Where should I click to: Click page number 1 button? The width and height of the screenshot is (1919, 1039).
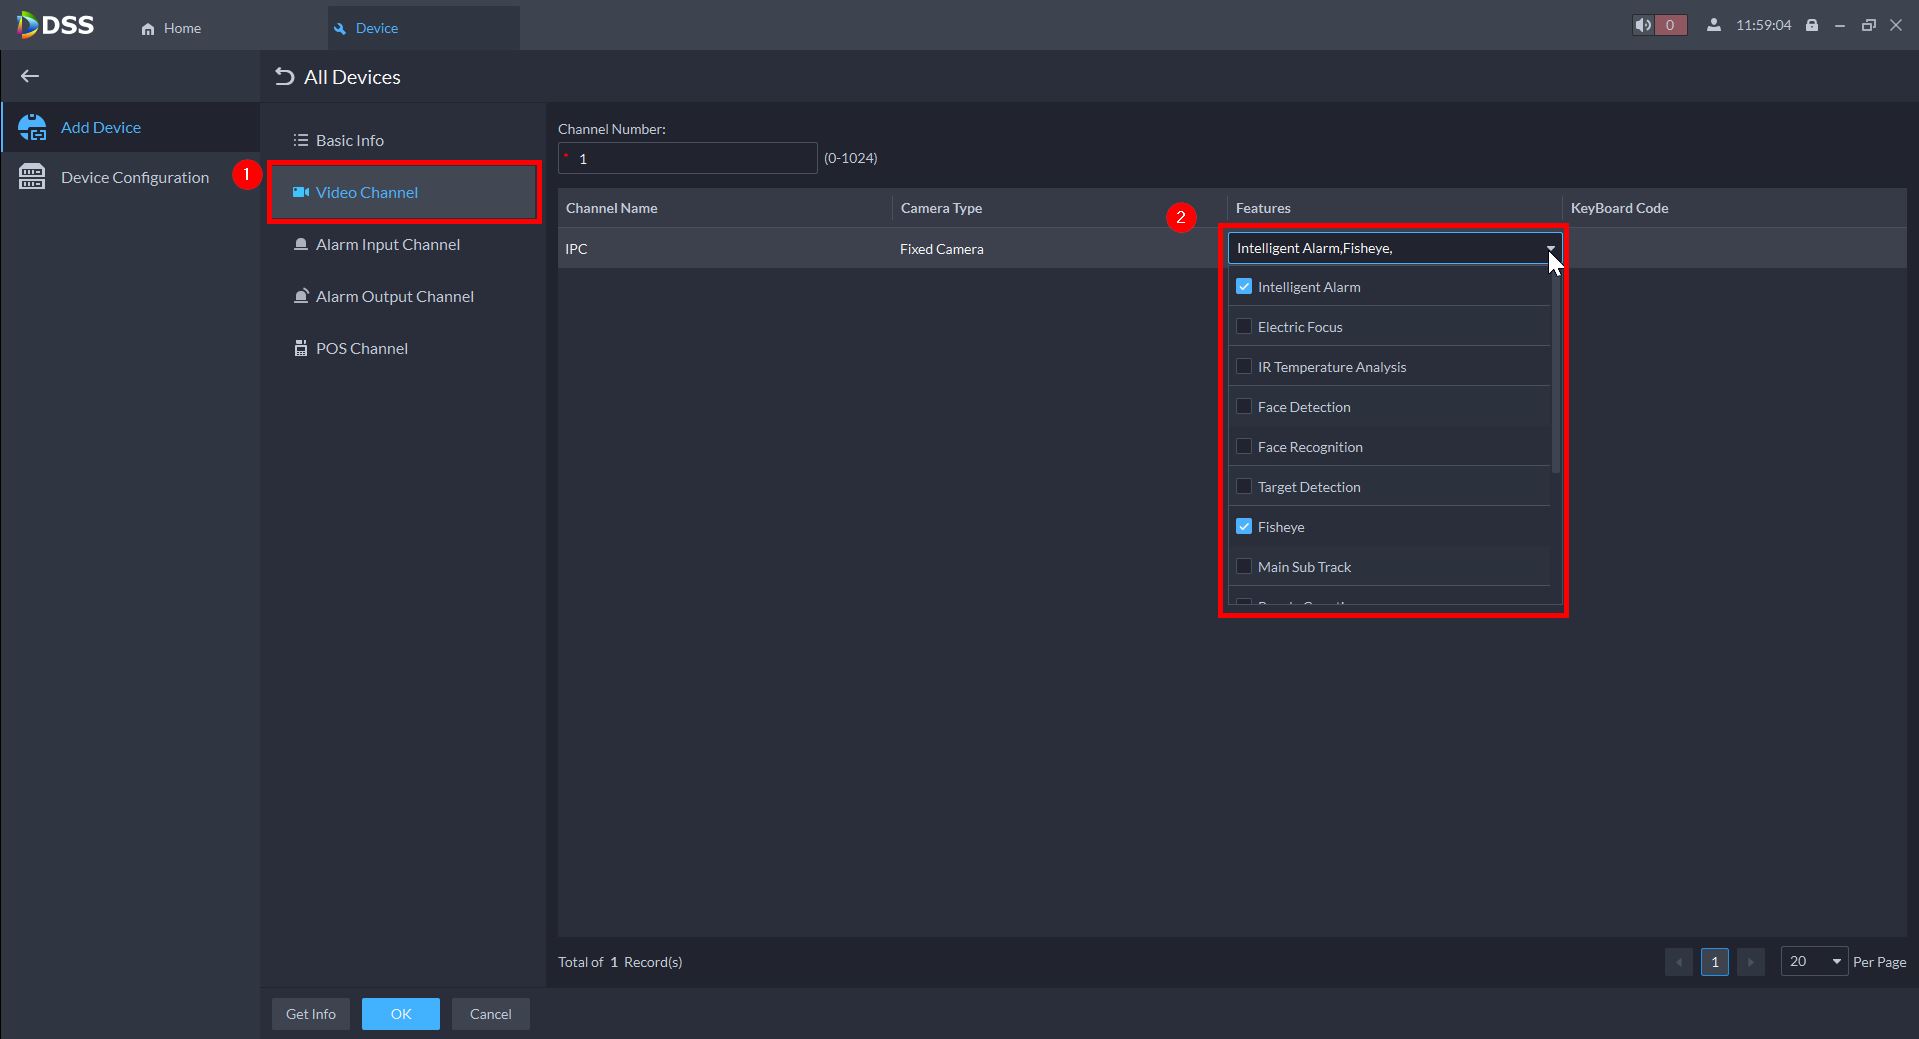tap(1715, 962)
